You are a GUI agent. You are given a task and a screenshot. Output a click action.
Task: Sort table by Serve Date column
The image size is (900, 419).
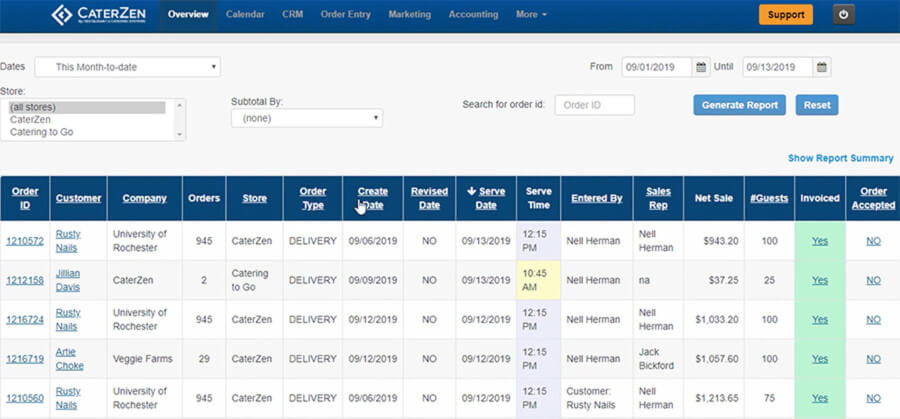[x=486, y=198]
